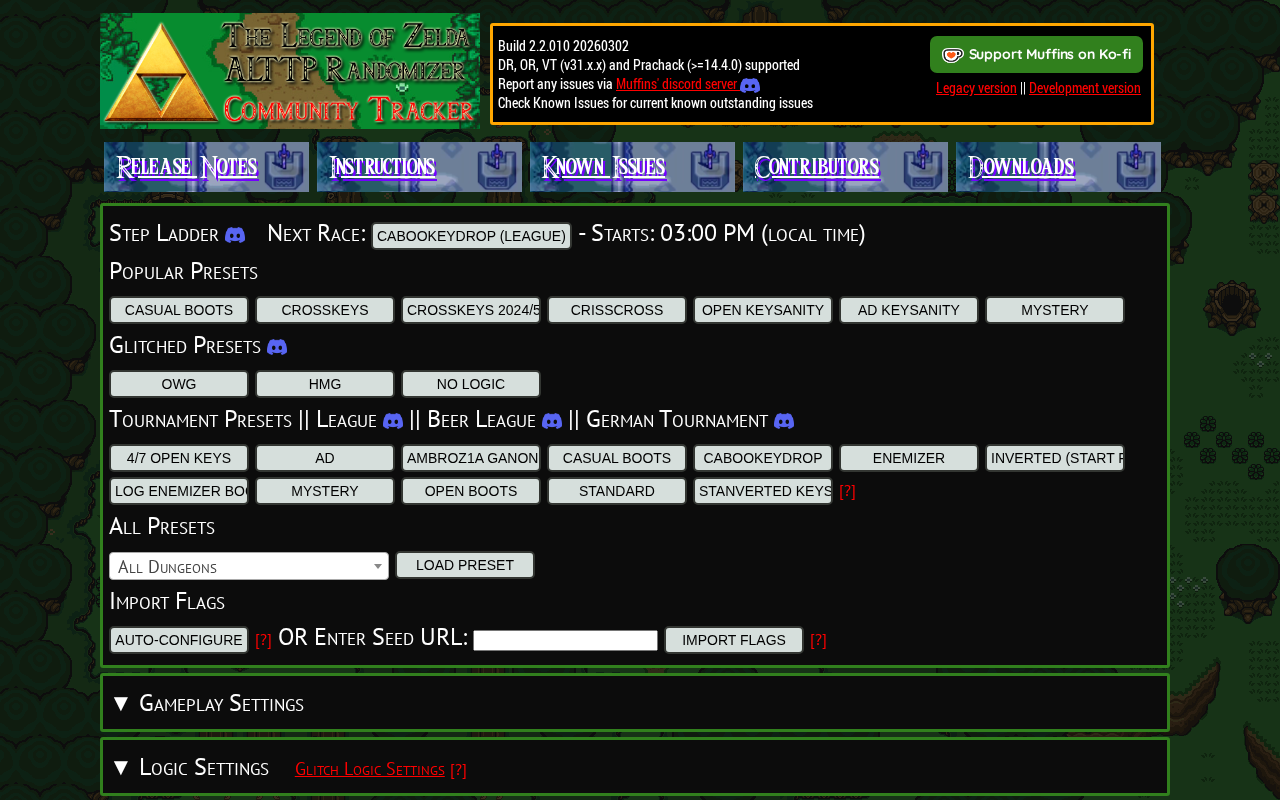Click the "Check Known Issues" notice text
Image resolution: width=1280 pixels, height=800 pixels.
click(x=655, y=103)
